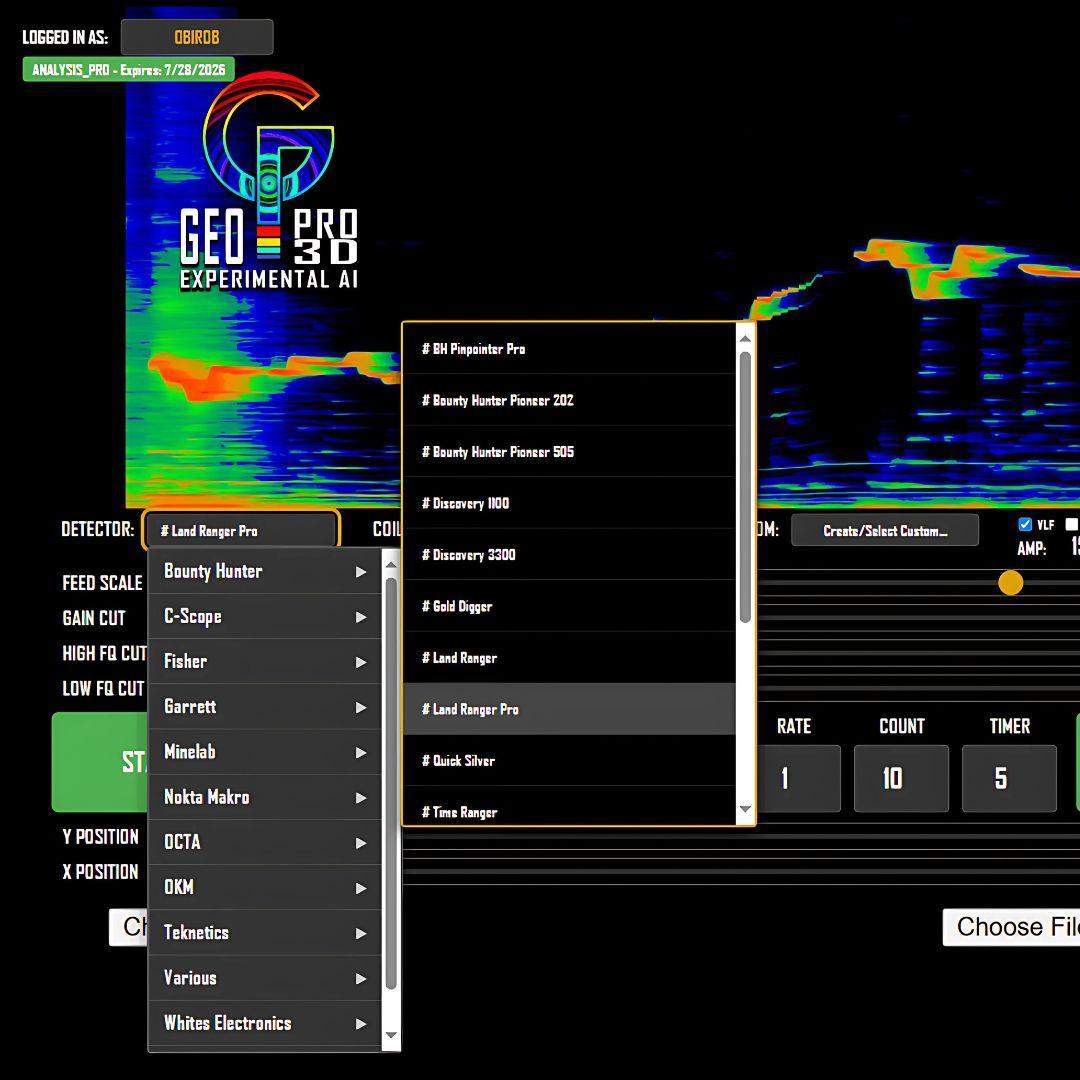
Task: Open the Whites Electronics submenu
Action: tap(265, 1023)
